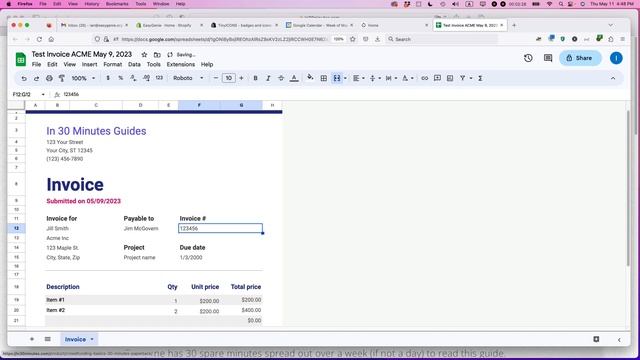The width and height of the screenshot is (640, 360).
Task: Create a filter with funnel icon
Action: point(462,78)
